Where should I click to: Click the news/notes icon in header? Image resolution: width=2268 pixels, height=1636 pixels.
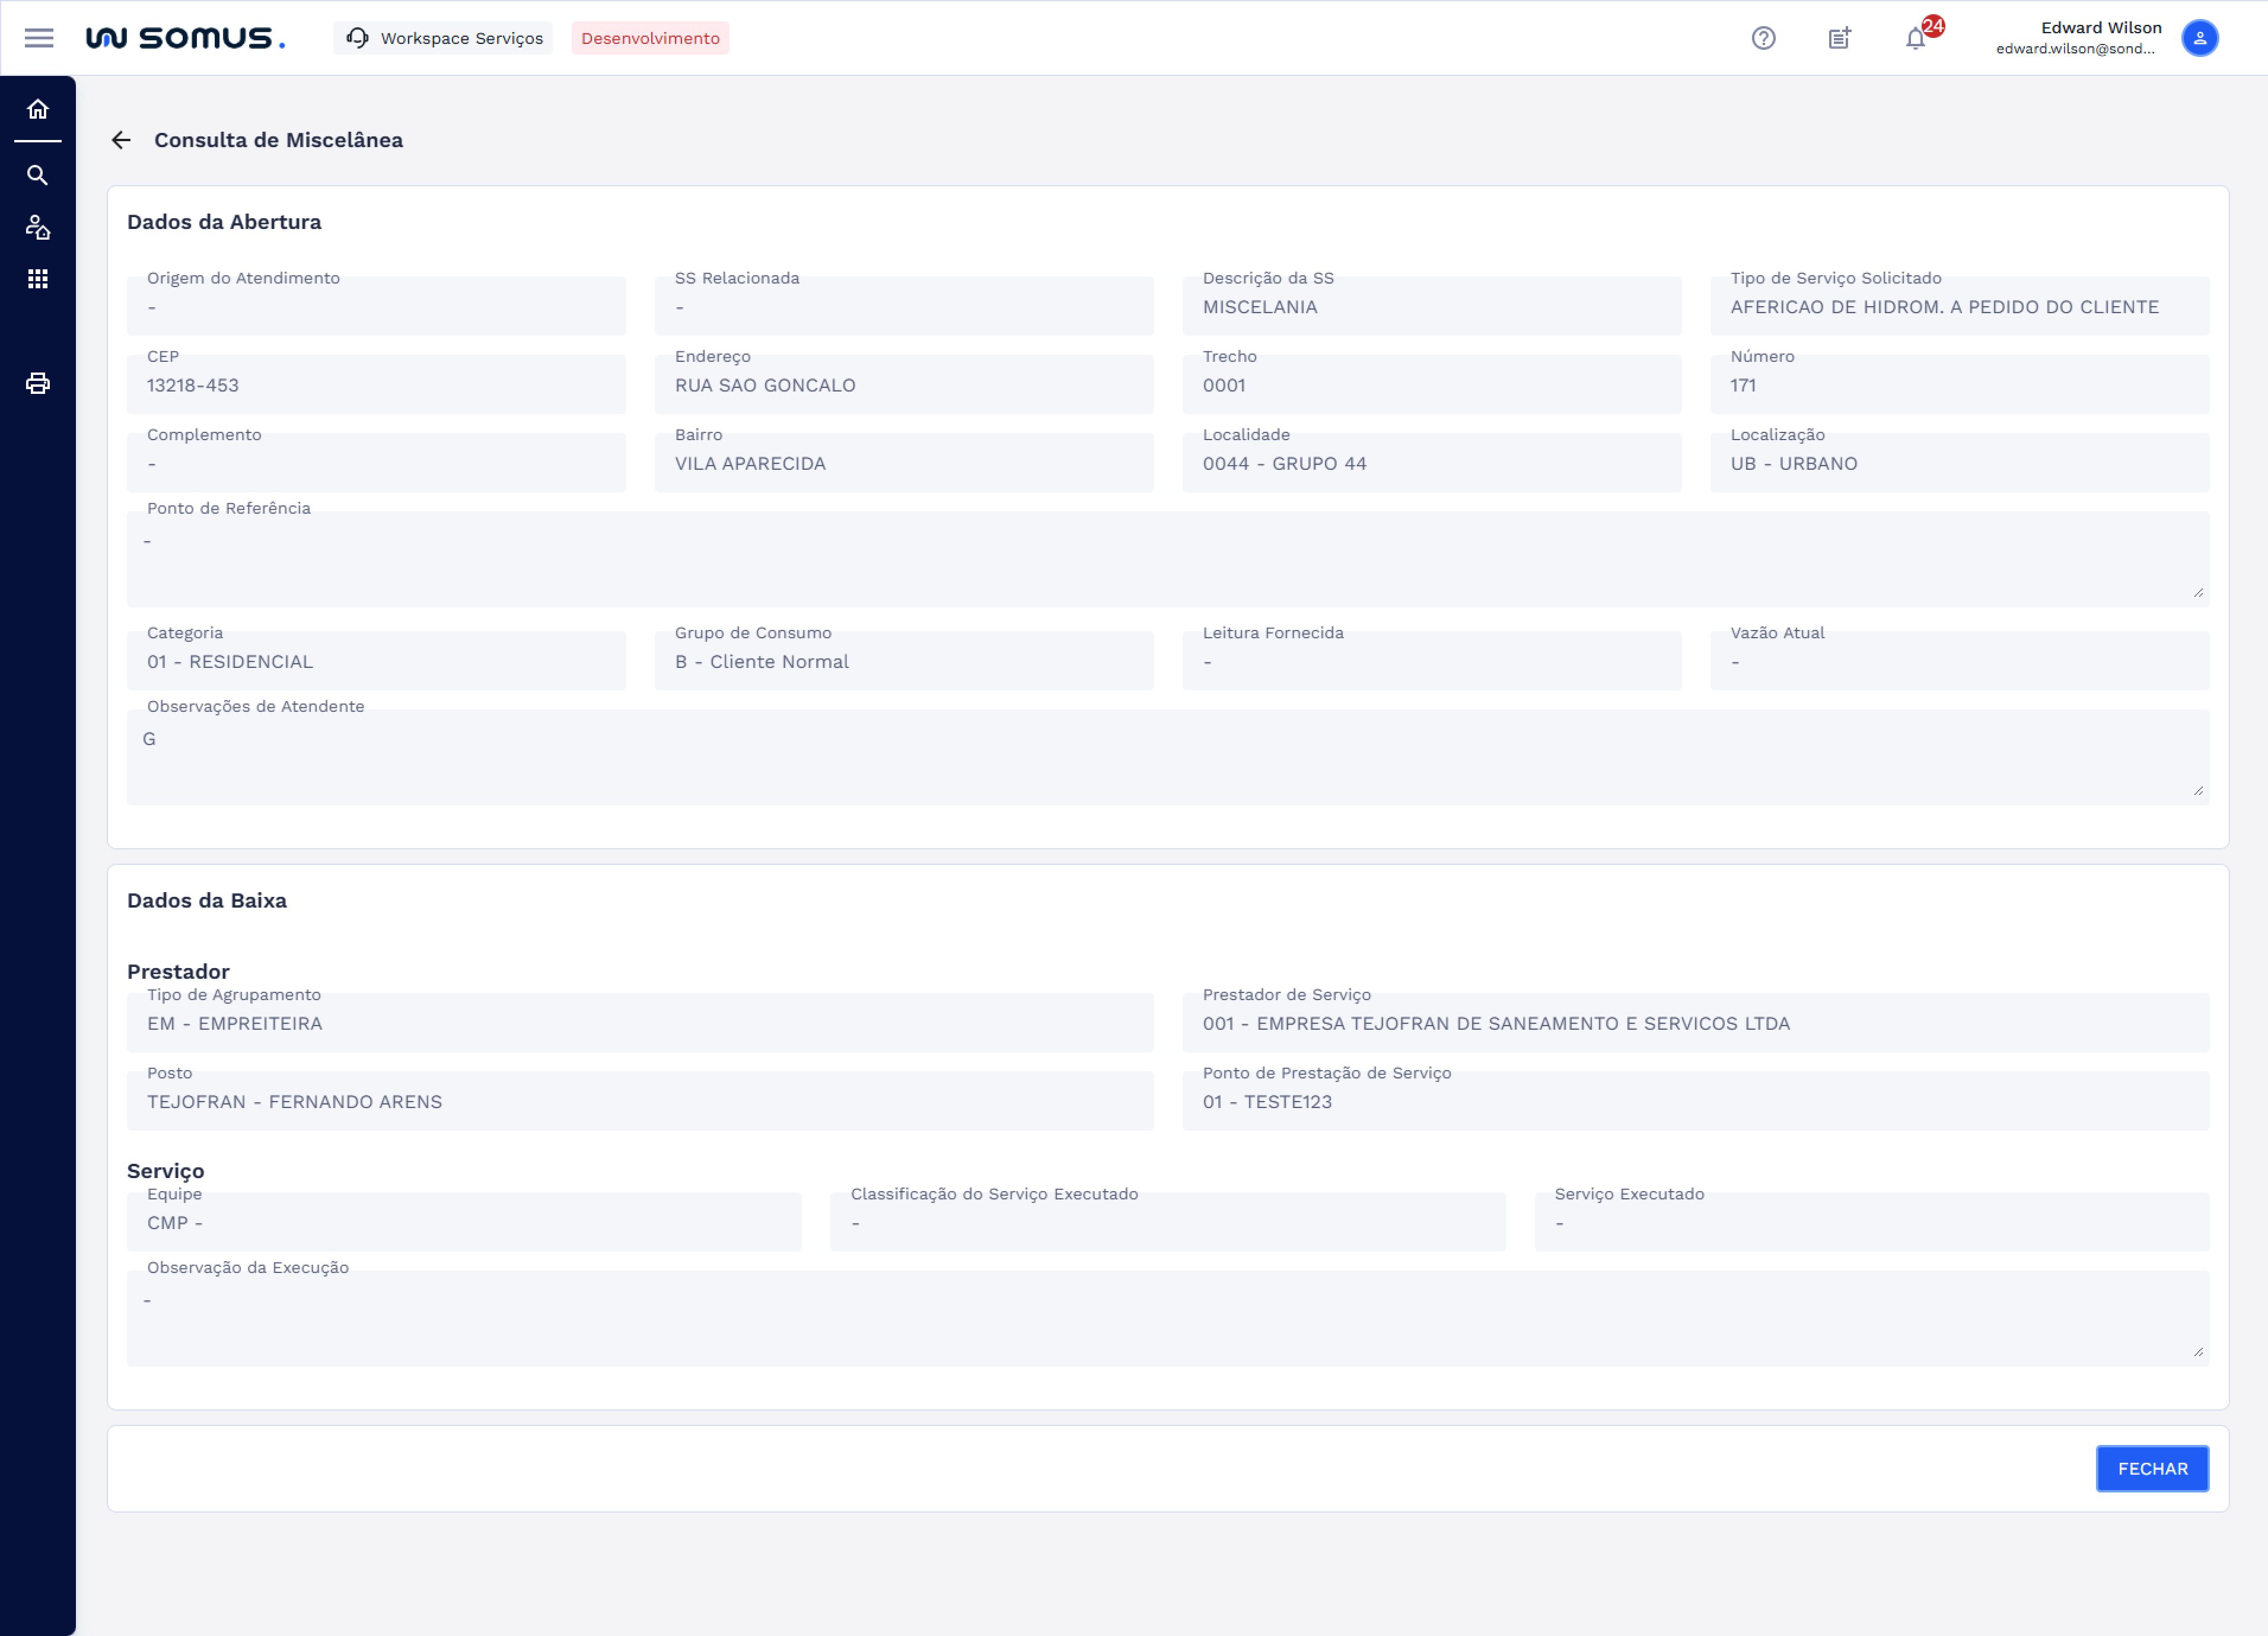pos(1839,38)
